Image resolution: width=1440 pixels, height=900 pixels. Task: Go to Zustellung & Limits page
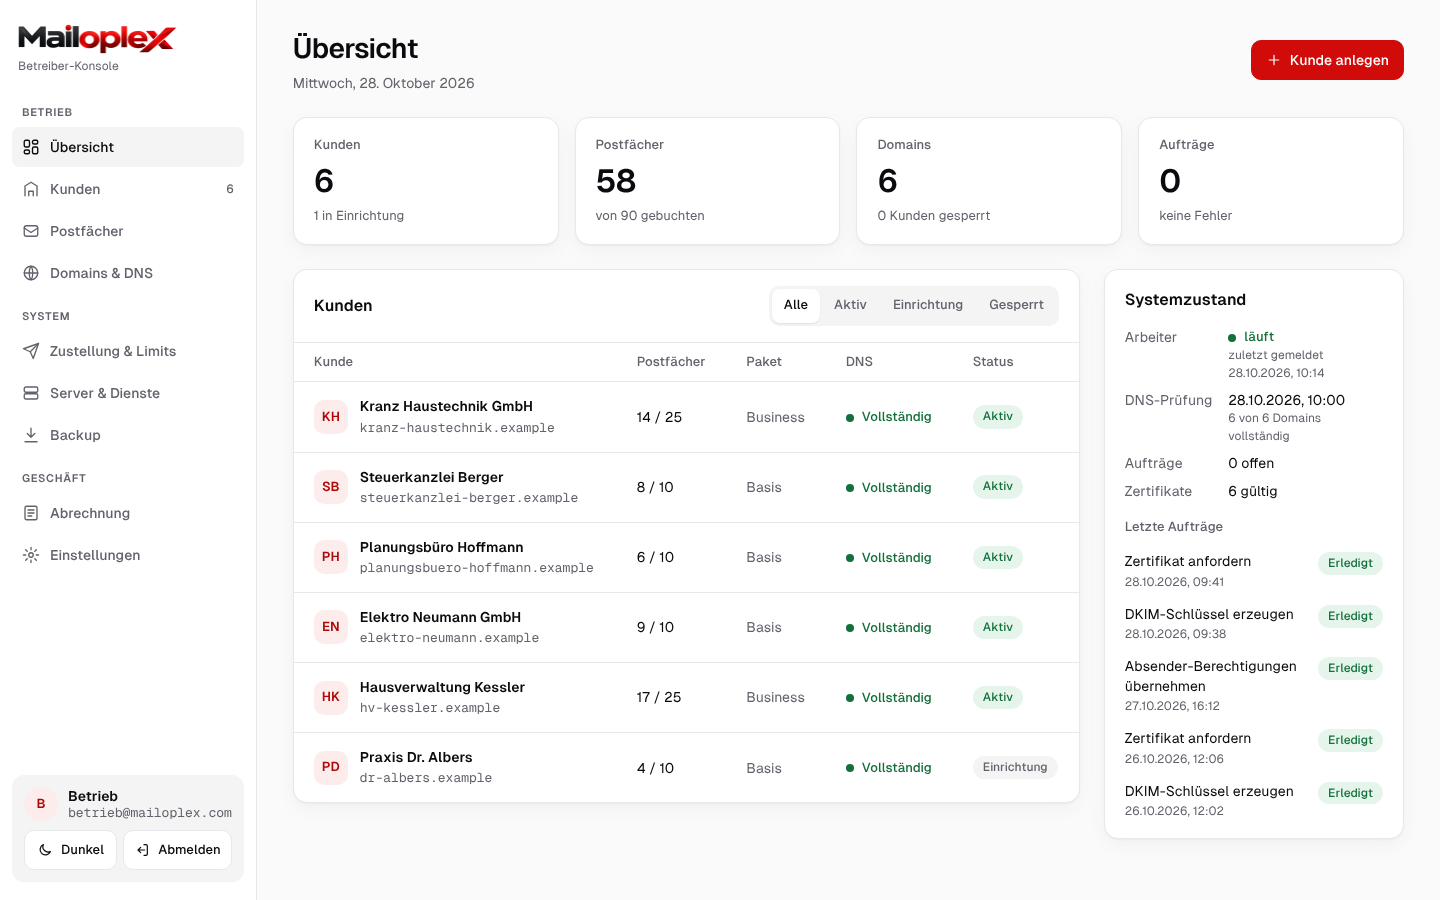128,351
